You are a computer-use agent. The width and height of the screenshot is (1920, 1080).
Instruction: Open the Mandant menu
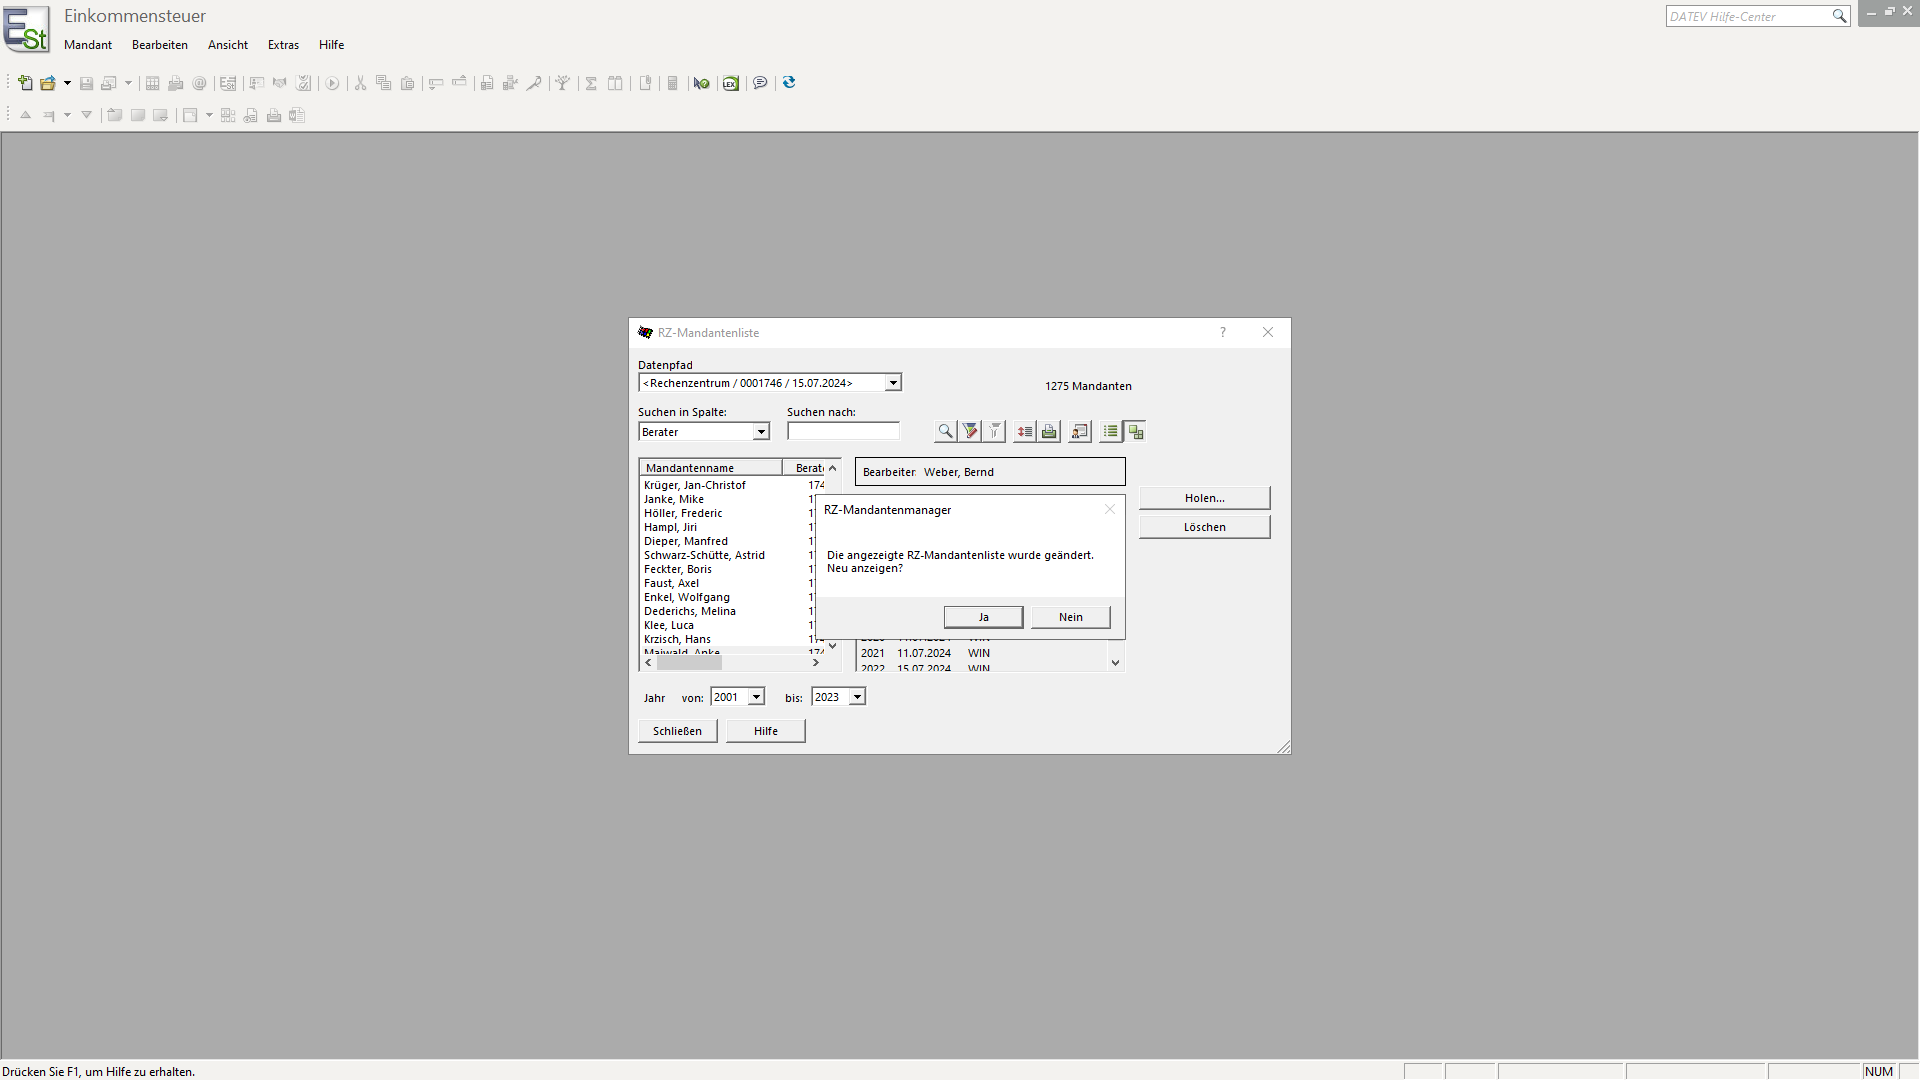coord(88,45)
